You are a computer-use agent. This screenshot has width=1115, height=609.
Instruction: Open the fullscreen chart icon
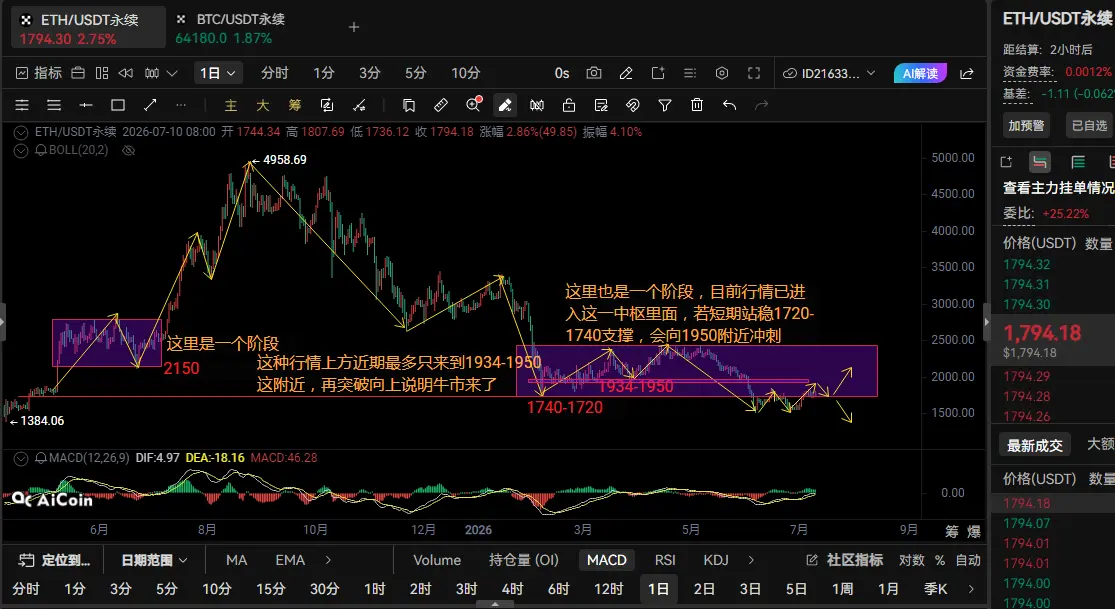tap(754, 73)
